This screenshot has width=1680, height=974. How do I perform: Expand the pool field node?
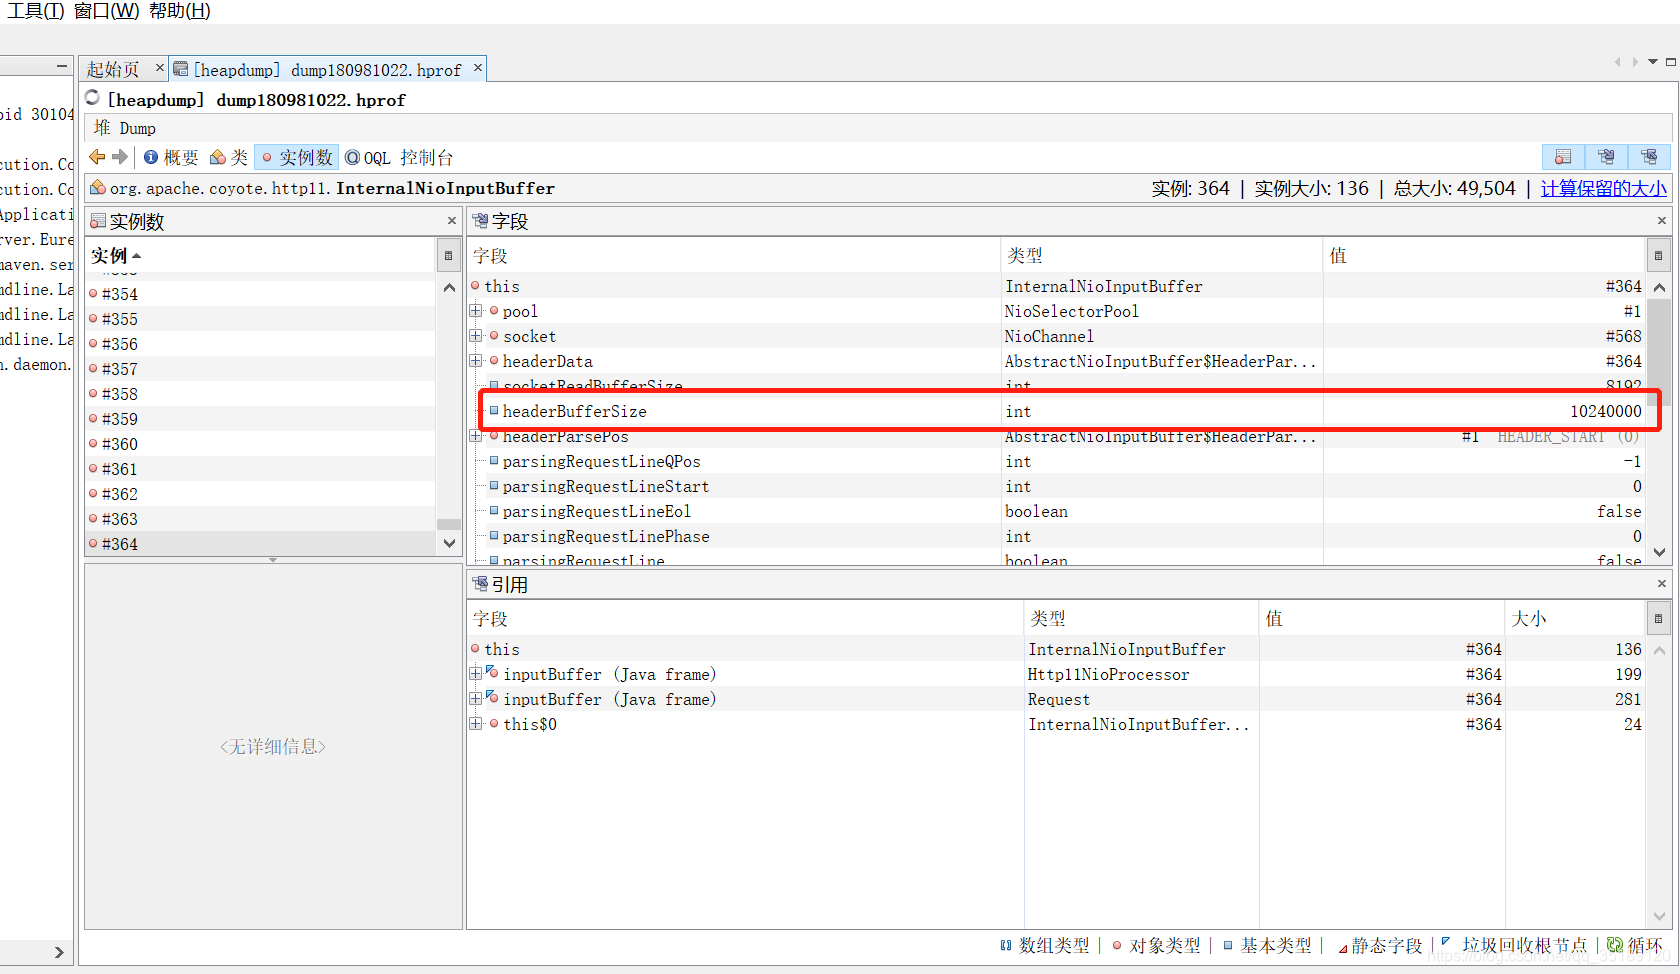[x=476, y=311]
